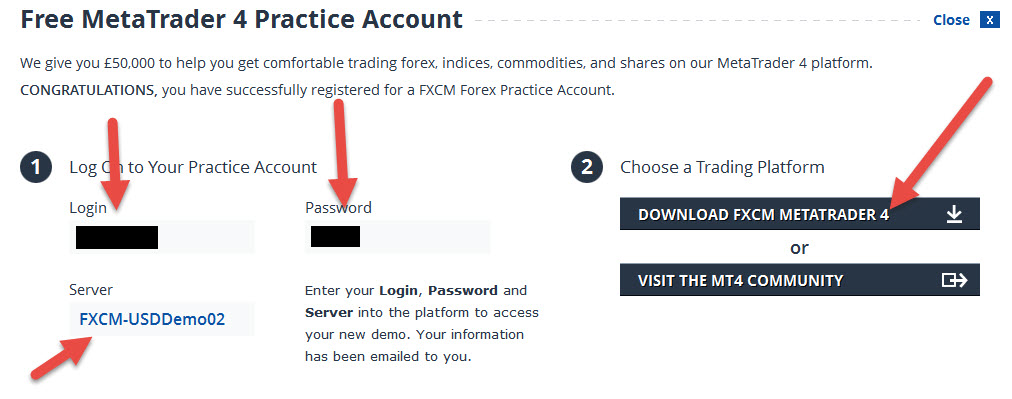The image size is (1012, 399).
Task: Click the step 1 number circle
Action: [x=36, y=168]
